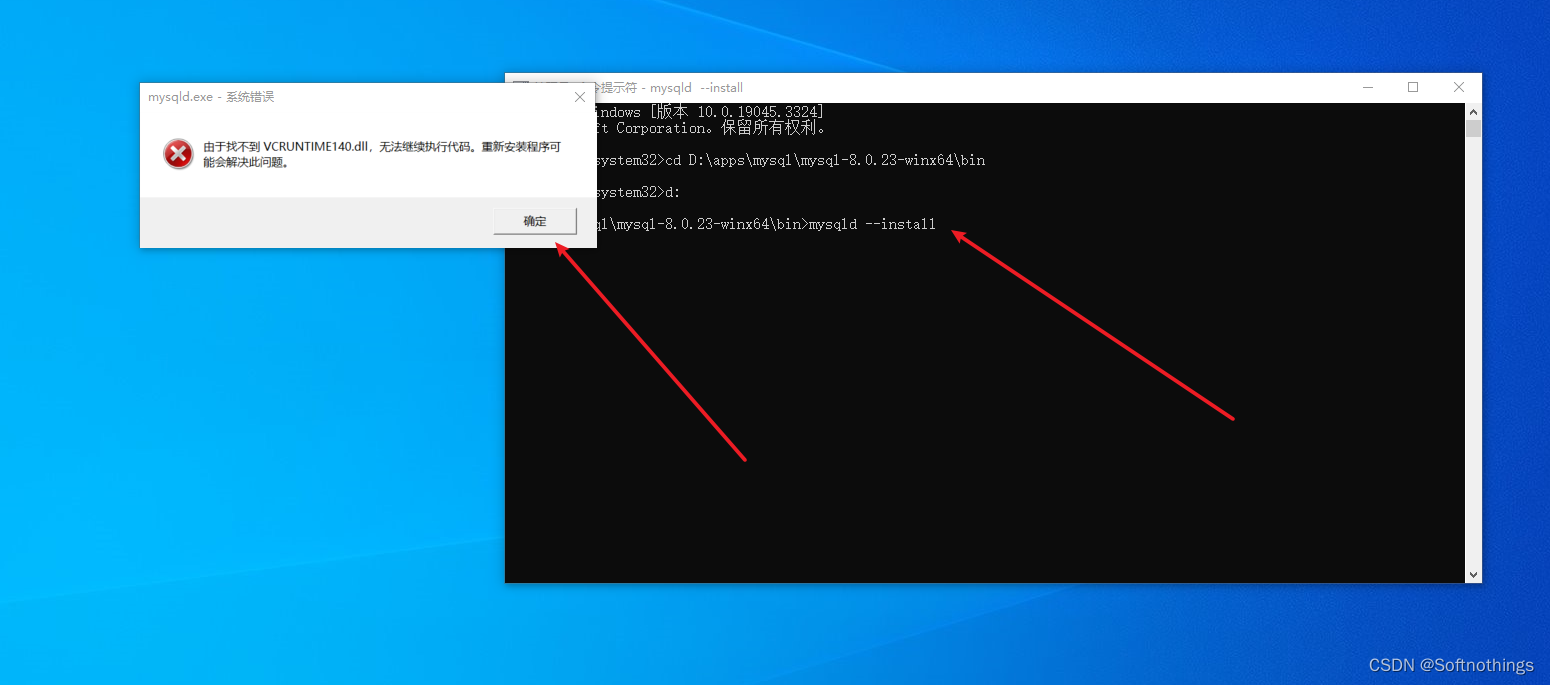Click the Windows version 10.0.19045.3324 line
The height and width of the screenshot is (685, 1550).
pos(710,112)
